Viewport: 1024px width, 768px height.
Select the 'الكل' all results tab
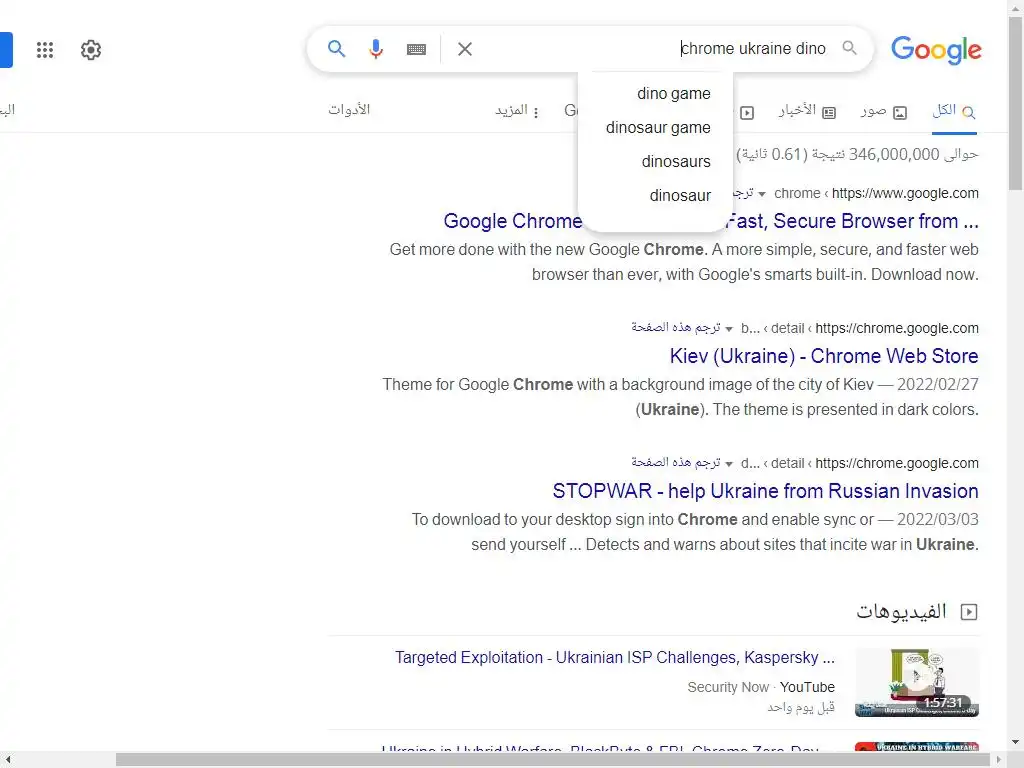pos(954,111)
